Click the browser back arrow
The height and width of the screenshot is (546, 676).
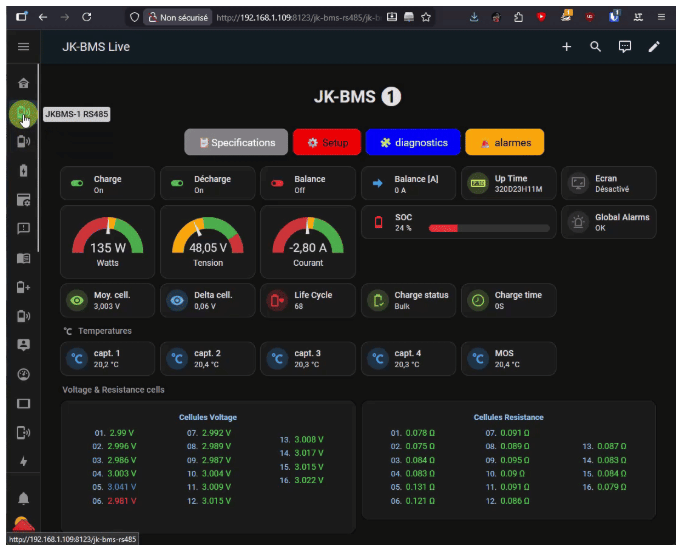tap(43, 17)
